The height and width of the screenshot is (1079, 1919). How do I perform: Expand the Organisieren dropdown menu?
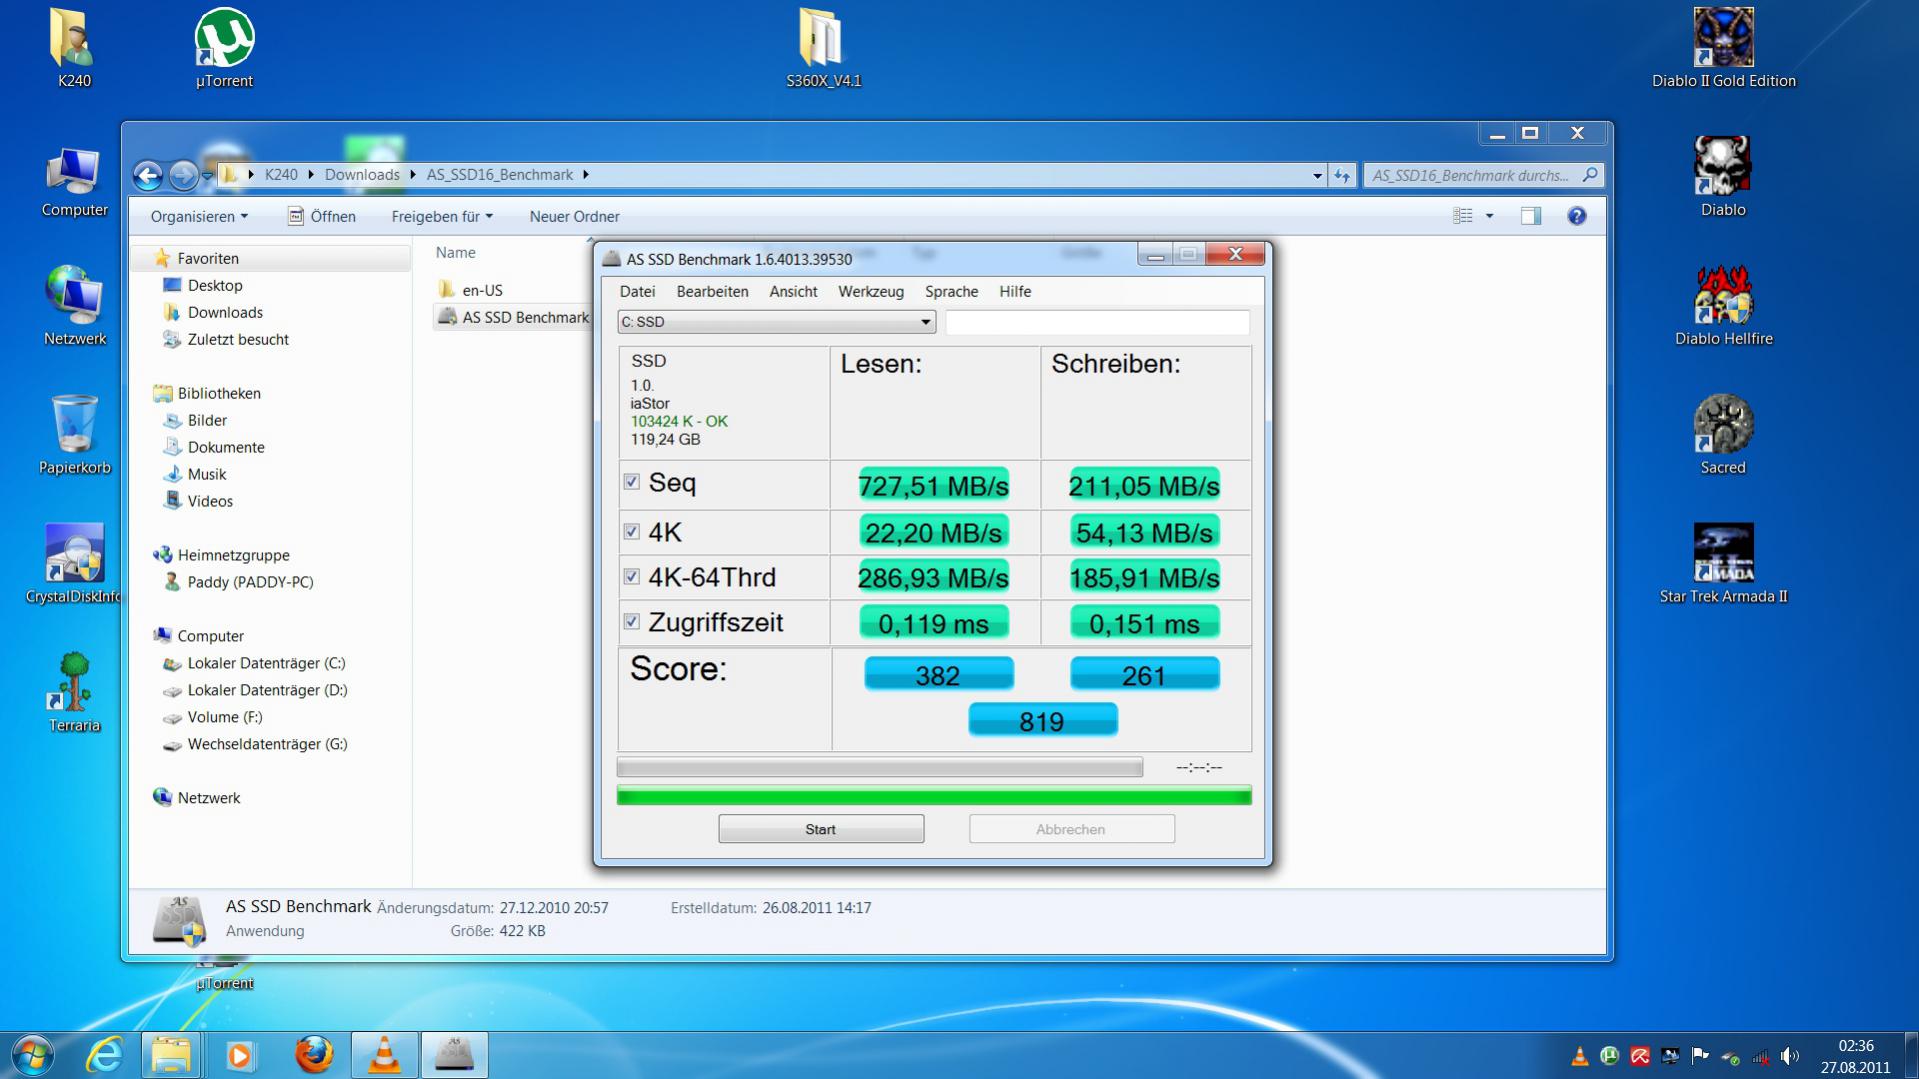[199, 216]
